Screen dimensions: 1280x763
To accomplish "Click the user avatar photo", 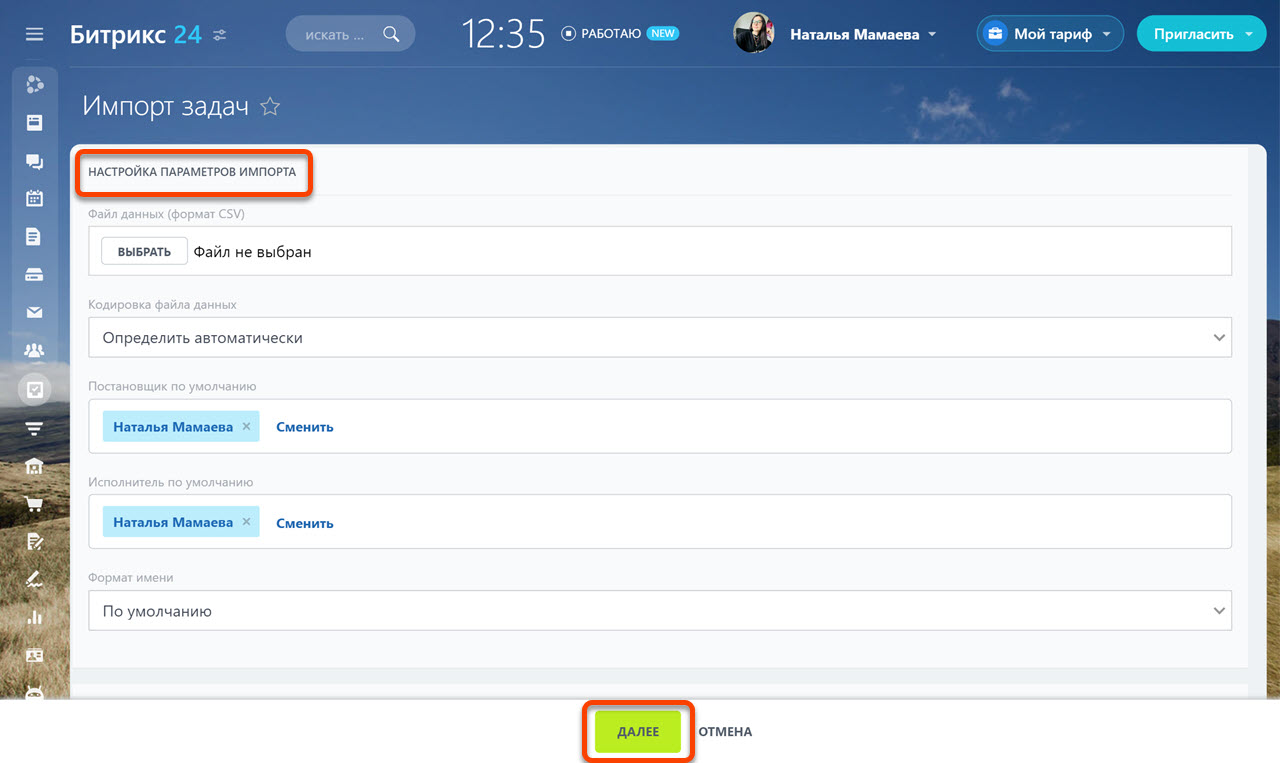I will 753,34.
